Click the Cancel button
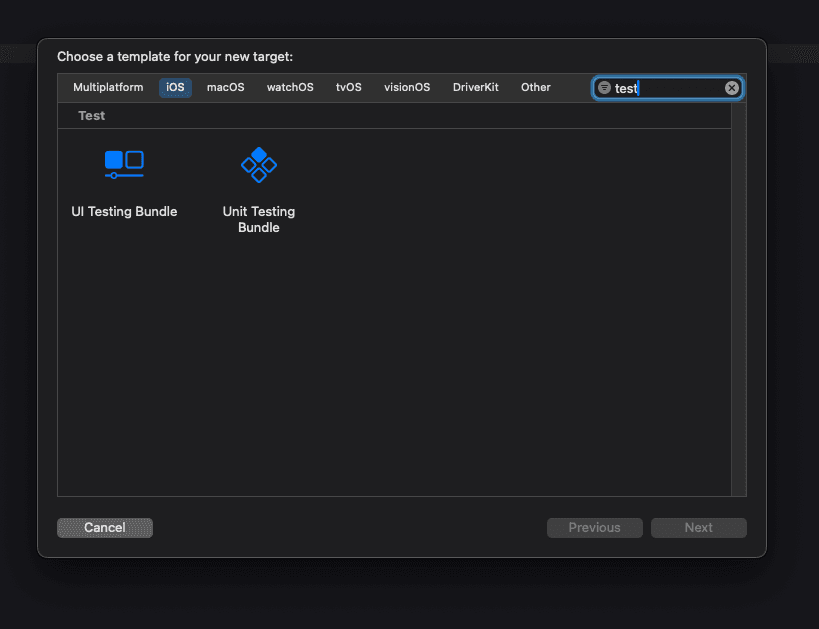The width and height of the screenshot is (819, 629). 104,527
